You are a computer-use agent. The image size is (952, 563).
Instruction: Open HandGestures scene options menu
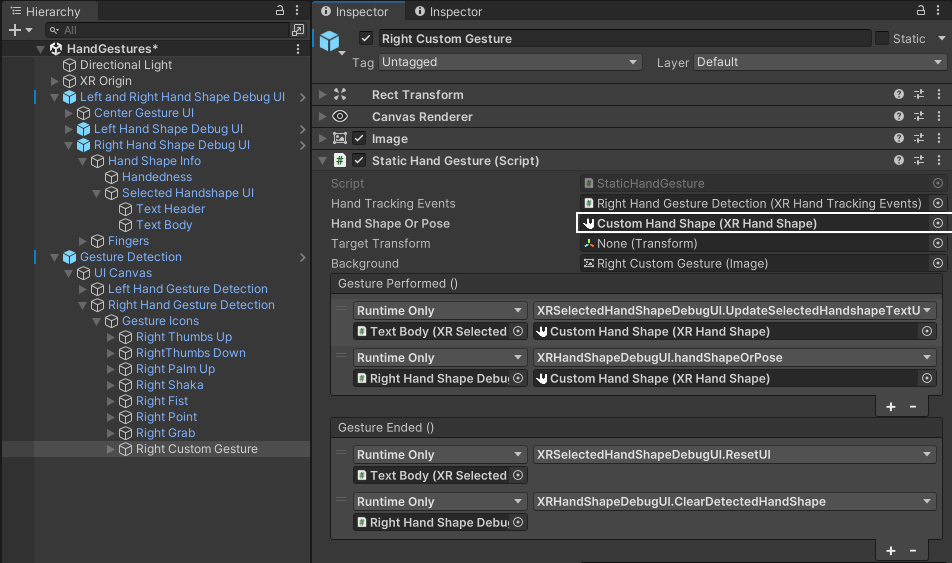point(298,49)
